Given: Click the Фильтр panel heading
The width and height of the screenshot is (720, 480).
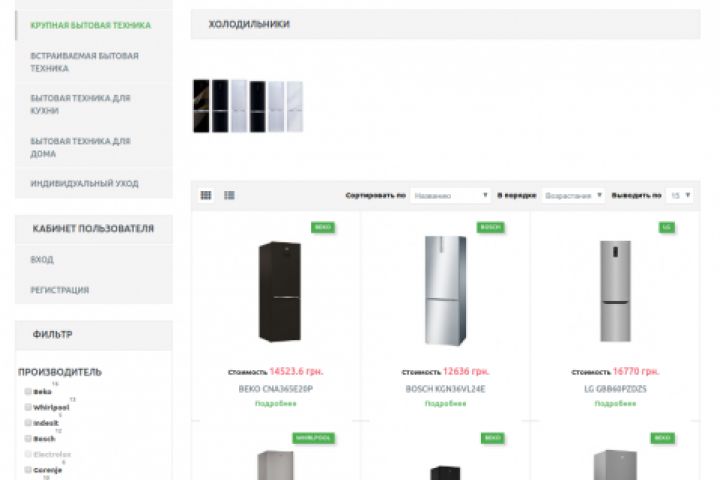Looking at the screenshot, I should pyautogui.click(x=52, y=334).
